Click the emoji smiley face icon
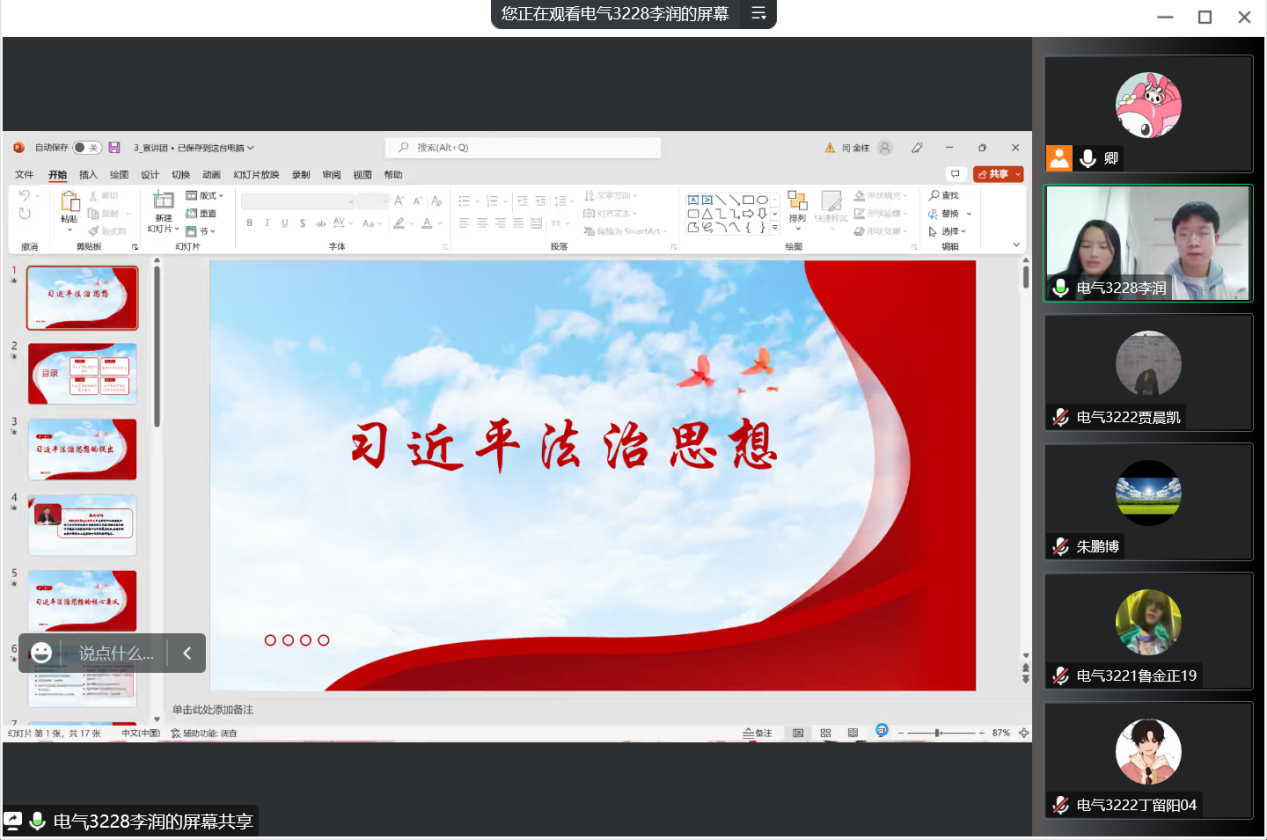Image resolution: width=1267 pixels, height=840 pixels. 41,653
